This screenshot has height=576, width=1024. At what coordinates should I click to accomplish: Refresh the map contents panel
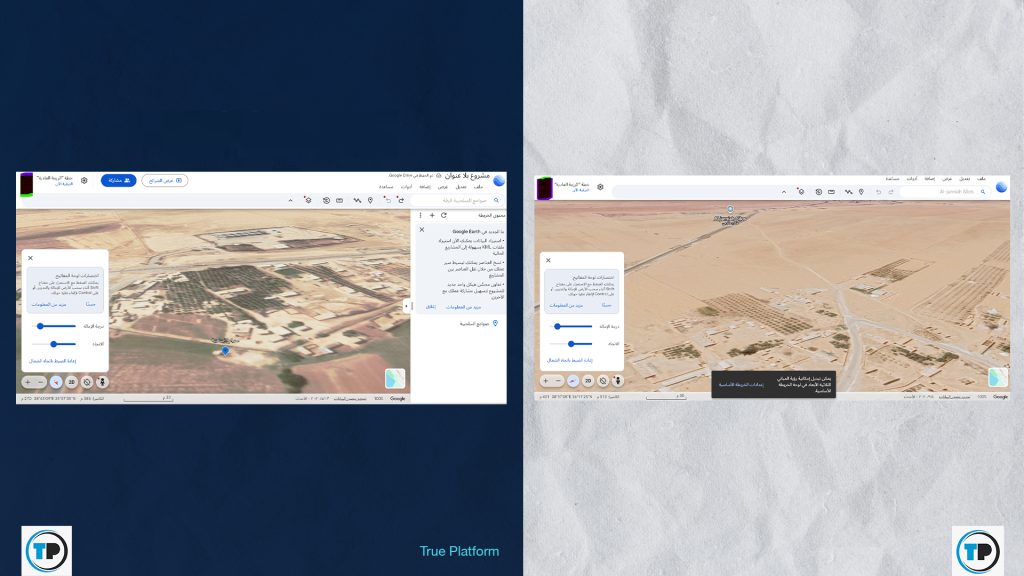click(444, 215)
